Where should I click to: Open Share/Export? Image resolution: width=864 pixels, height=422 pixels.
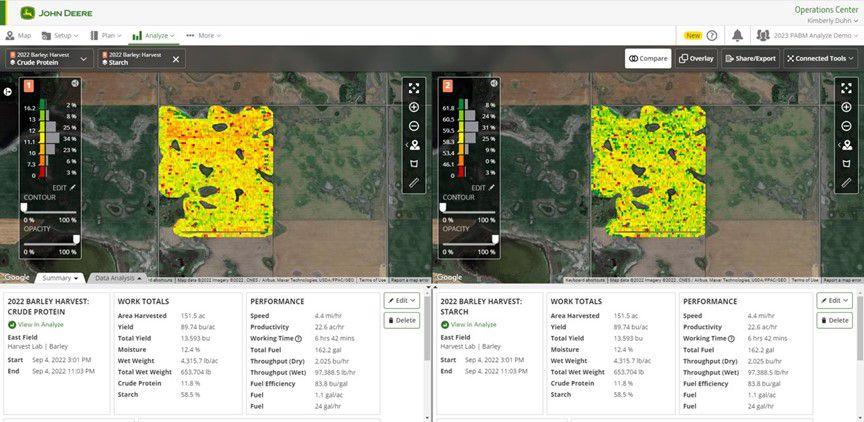pyautogui.click(x=750, y=58)
